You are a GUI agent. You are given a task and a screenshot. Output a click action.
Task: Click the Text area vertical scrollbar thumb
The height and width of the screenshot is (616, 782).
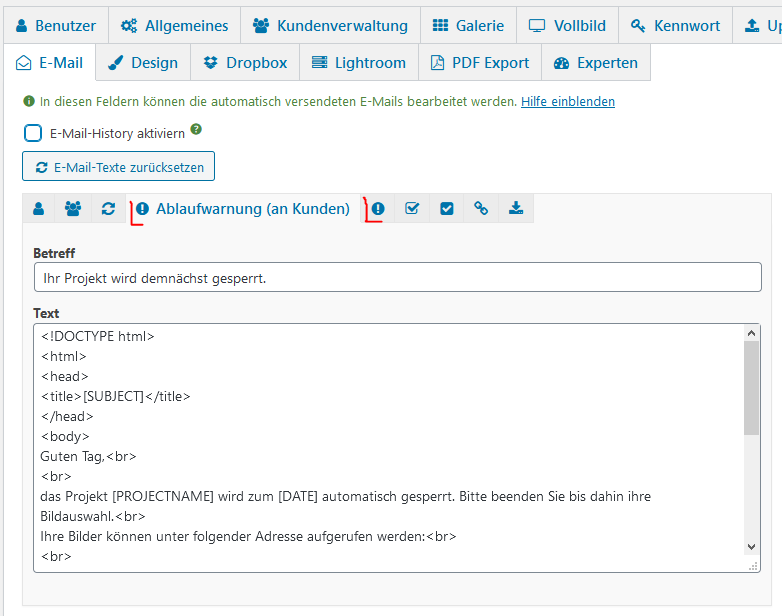751,388
